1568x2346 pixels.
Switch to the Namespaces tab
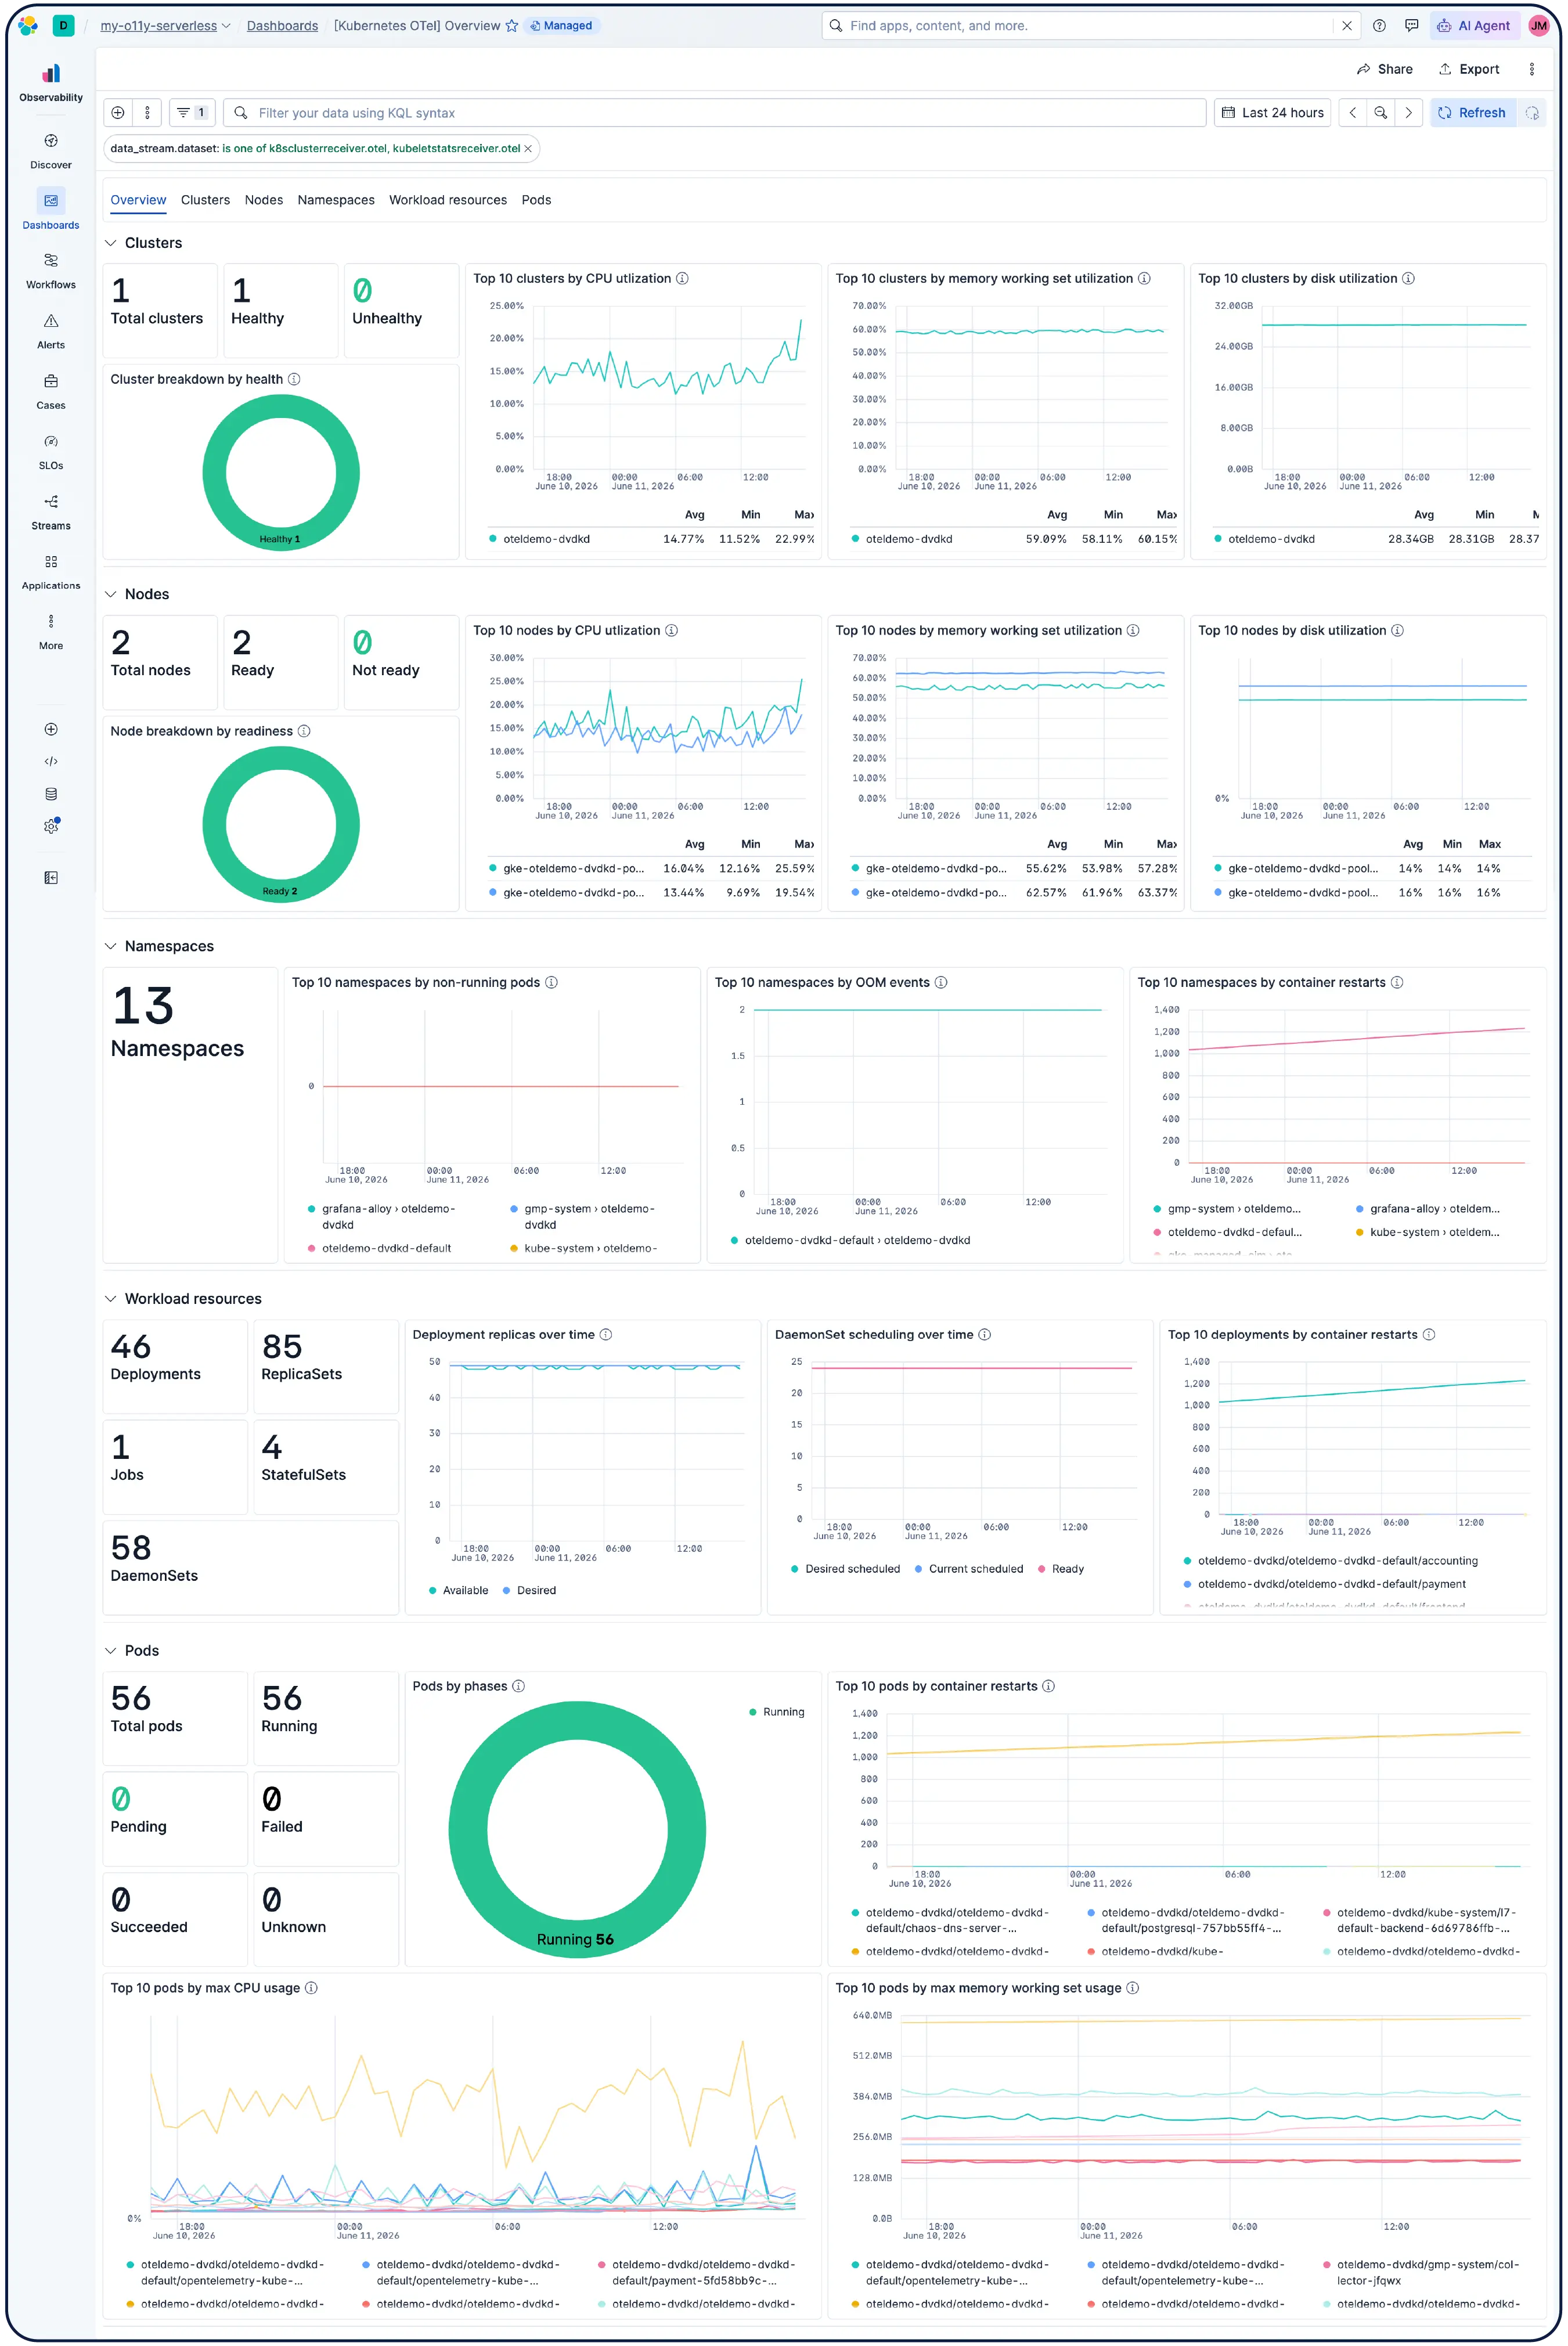pyautogui.click(x=336, y=200)
